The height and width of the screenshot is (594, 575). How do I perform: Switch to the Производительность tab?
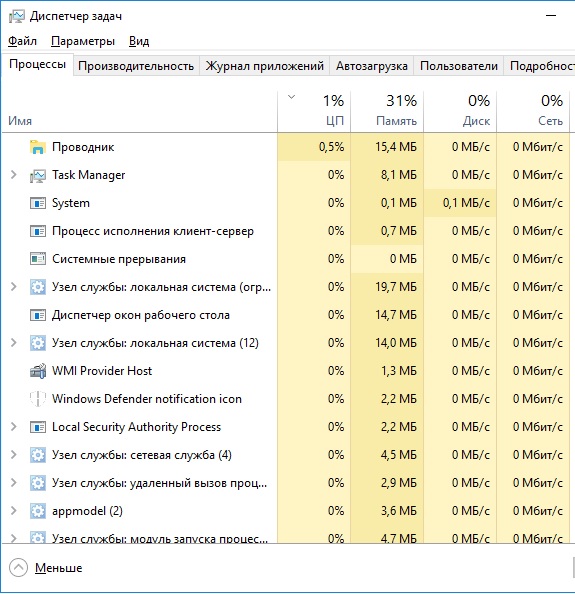pyautogui.click(x=136, y=66)
